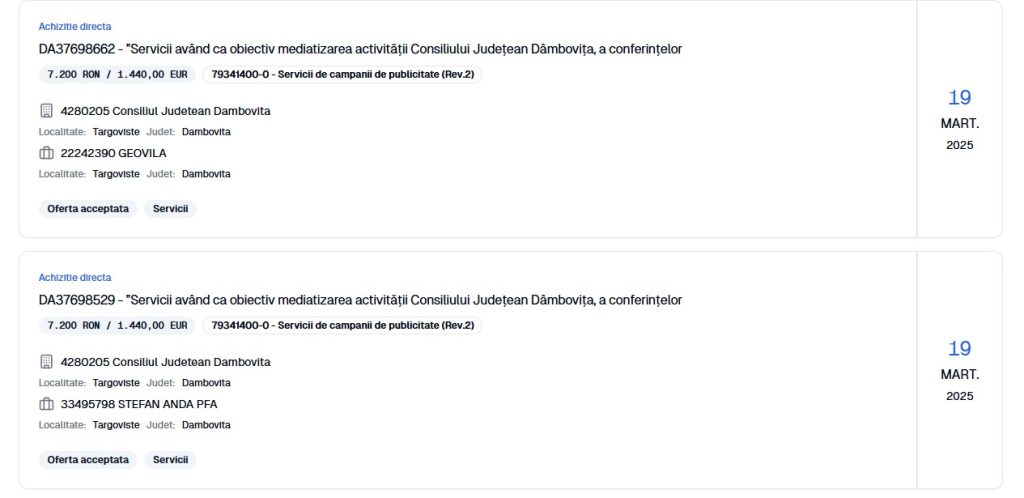This screenshot has height=498, width=1024.
Task: Select the price badge in the DA37698662 card
Action: [x=117, y=74]
